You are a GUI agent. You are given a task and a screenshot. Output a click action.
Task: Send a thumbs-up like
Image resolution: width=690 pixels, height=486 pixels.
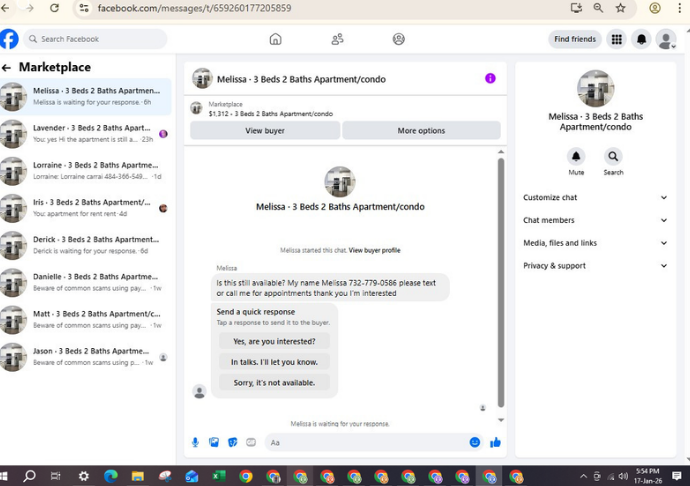pyautogui.click(x=495, y=442)
